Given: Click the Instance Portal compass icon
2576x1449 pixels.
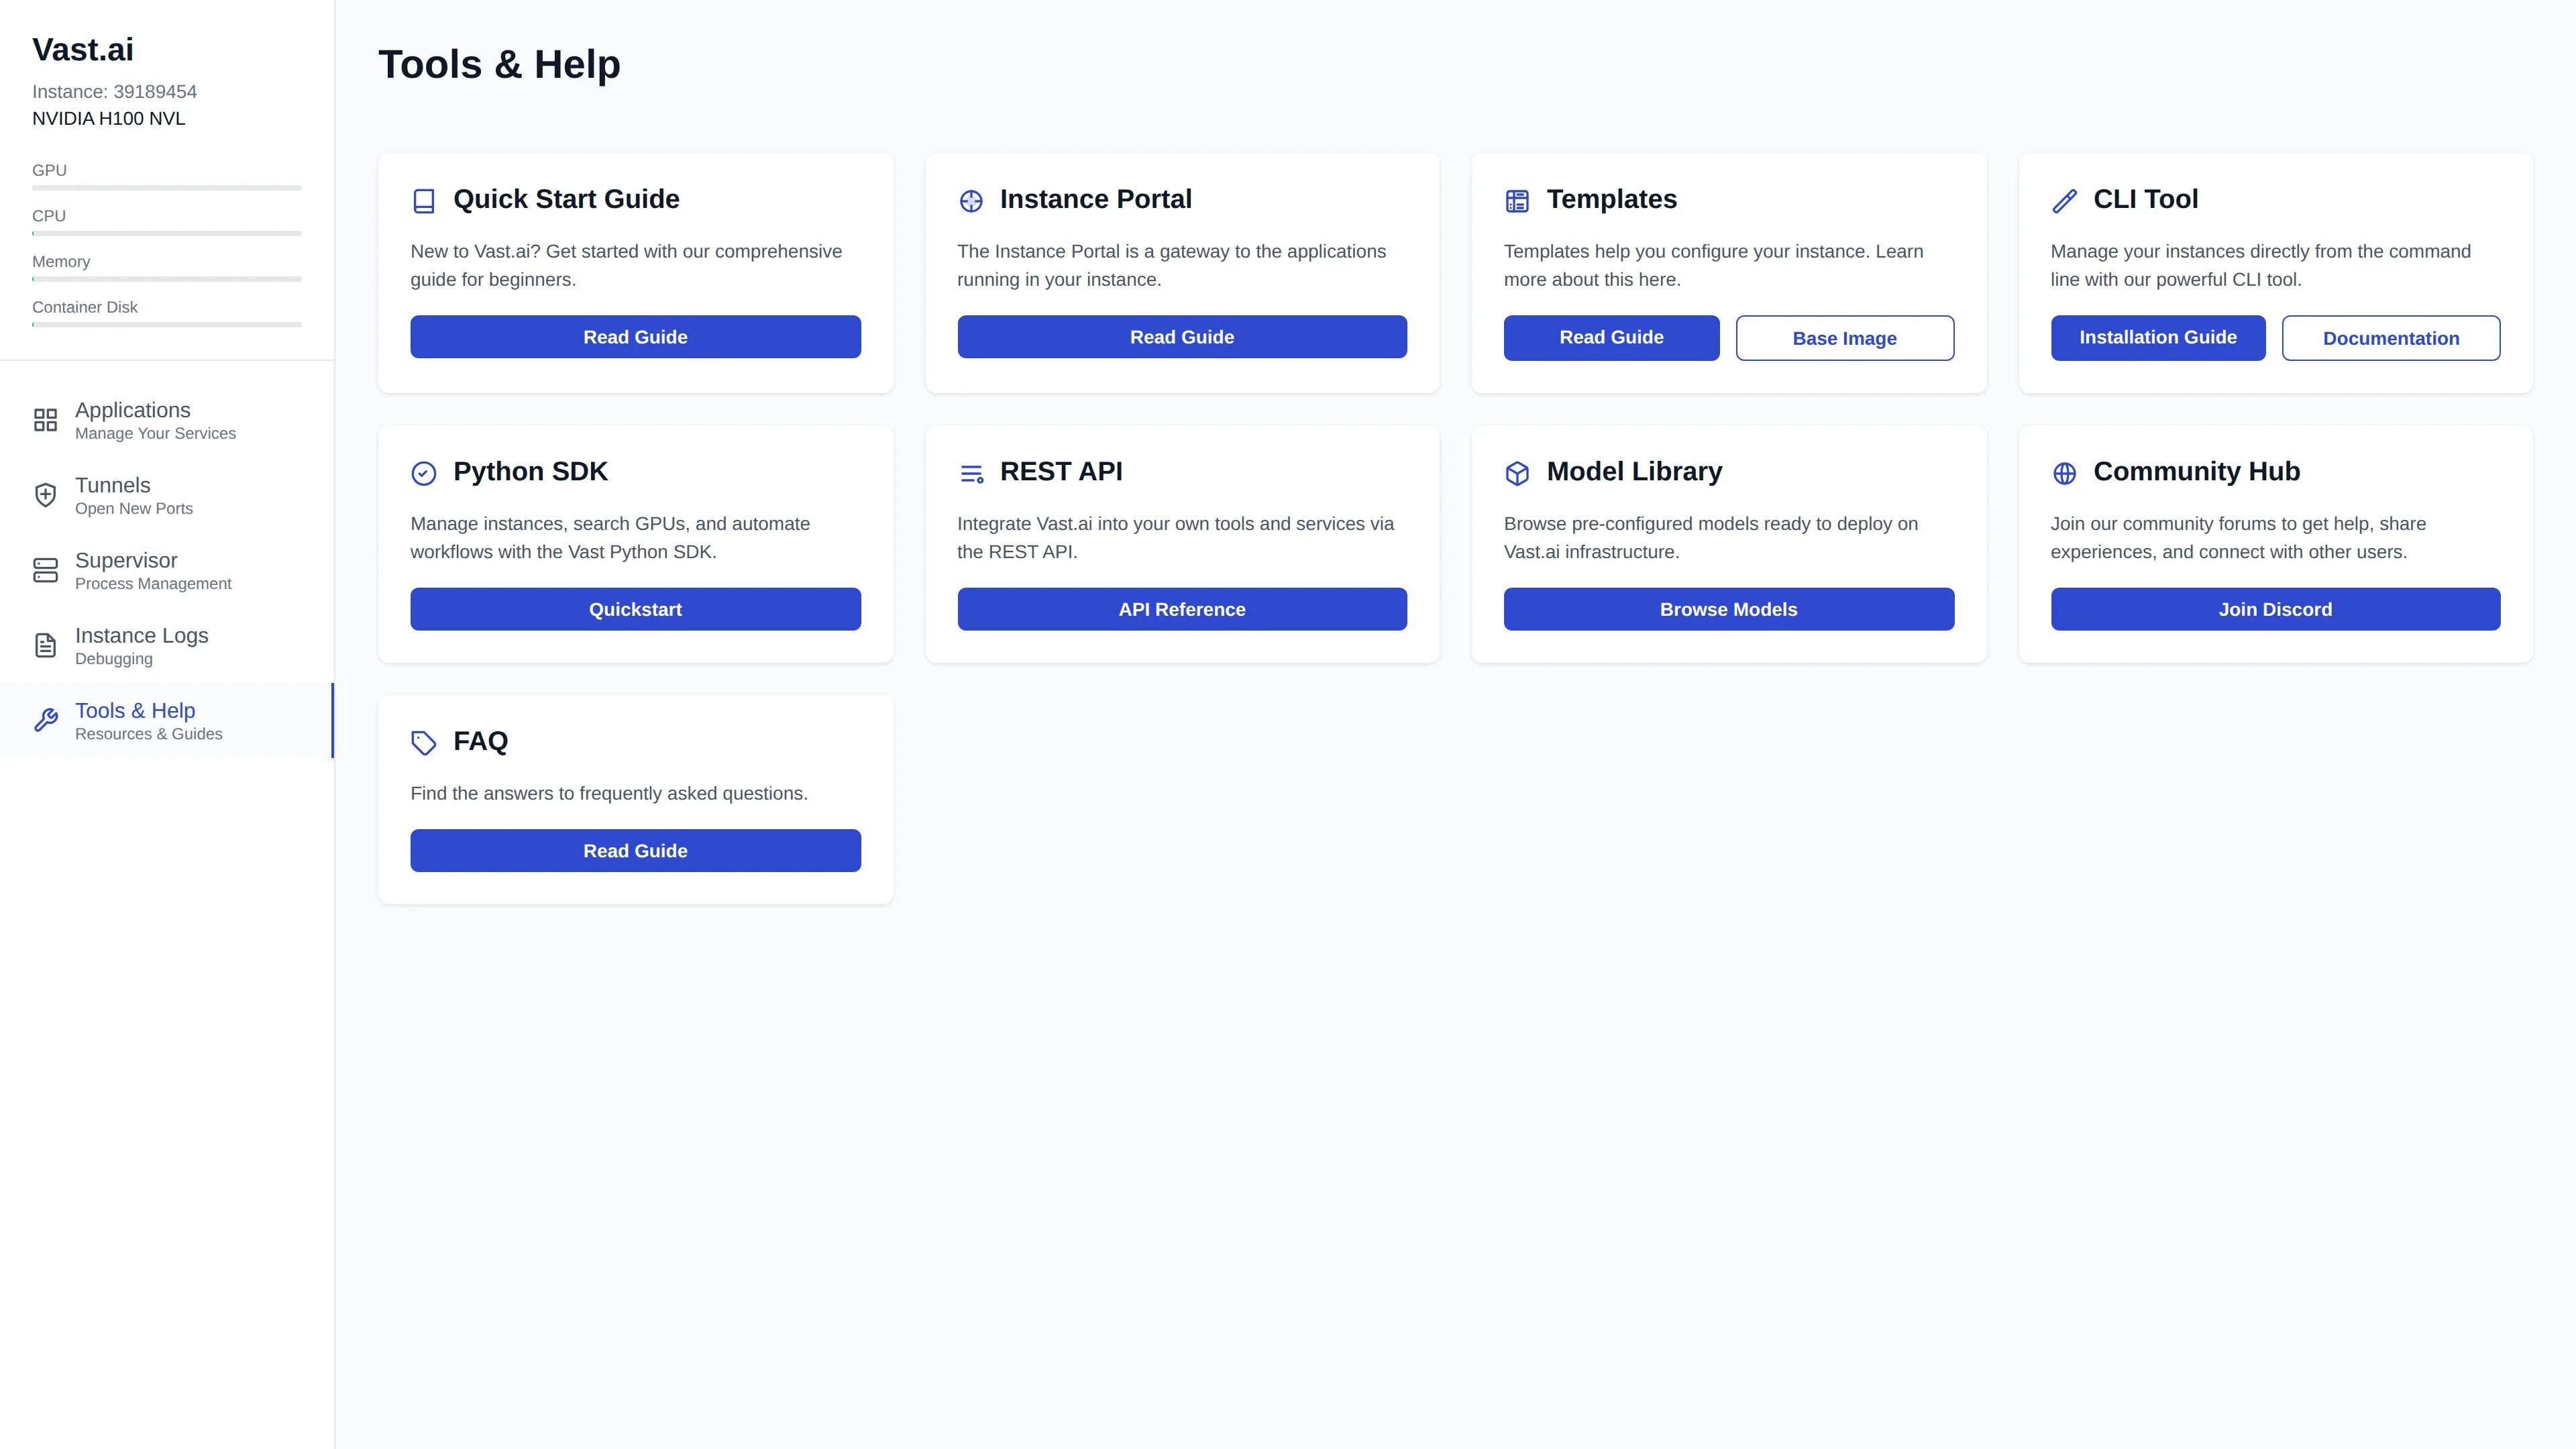Looking at the screenshot, I should [971, 201].
